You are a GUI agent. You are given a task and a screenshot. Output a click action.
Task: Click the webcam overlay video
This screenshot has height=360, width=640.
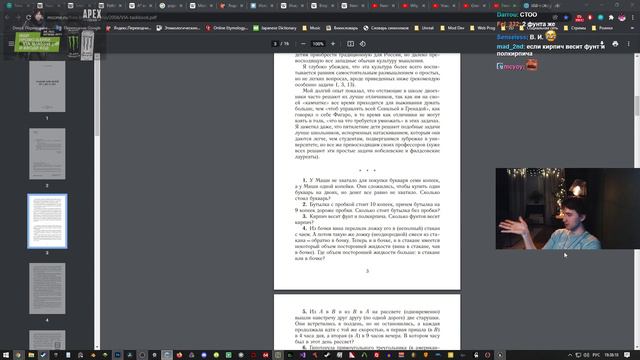(x=568, y=209)
